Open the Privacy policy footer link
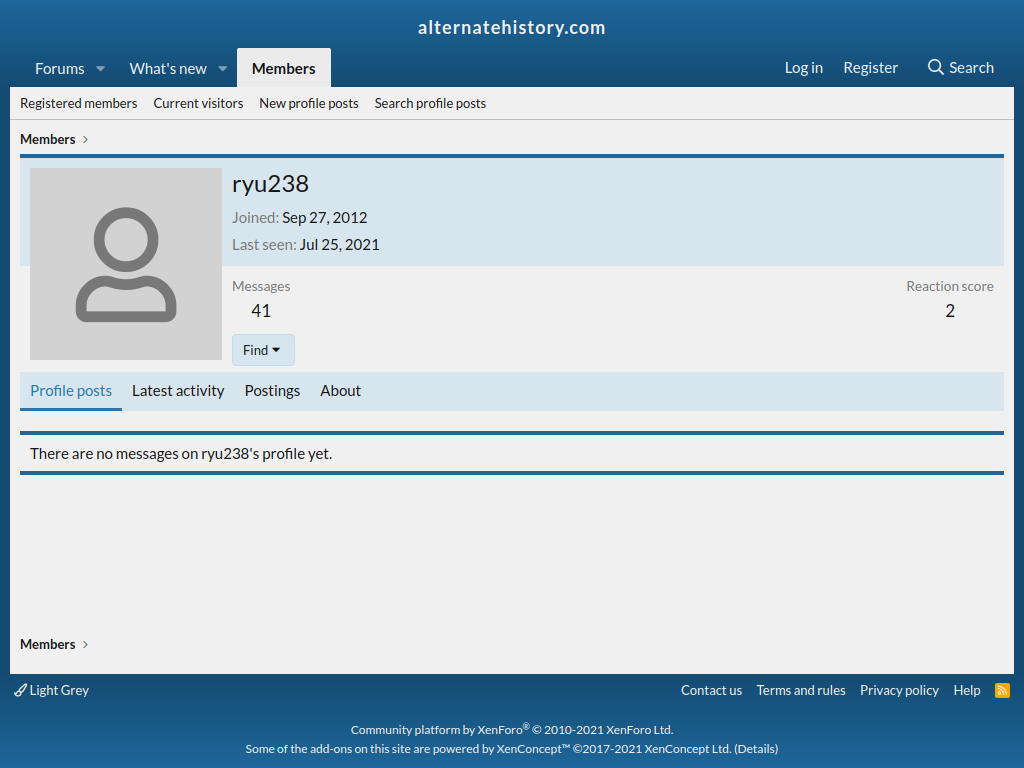 pos(899,690)
